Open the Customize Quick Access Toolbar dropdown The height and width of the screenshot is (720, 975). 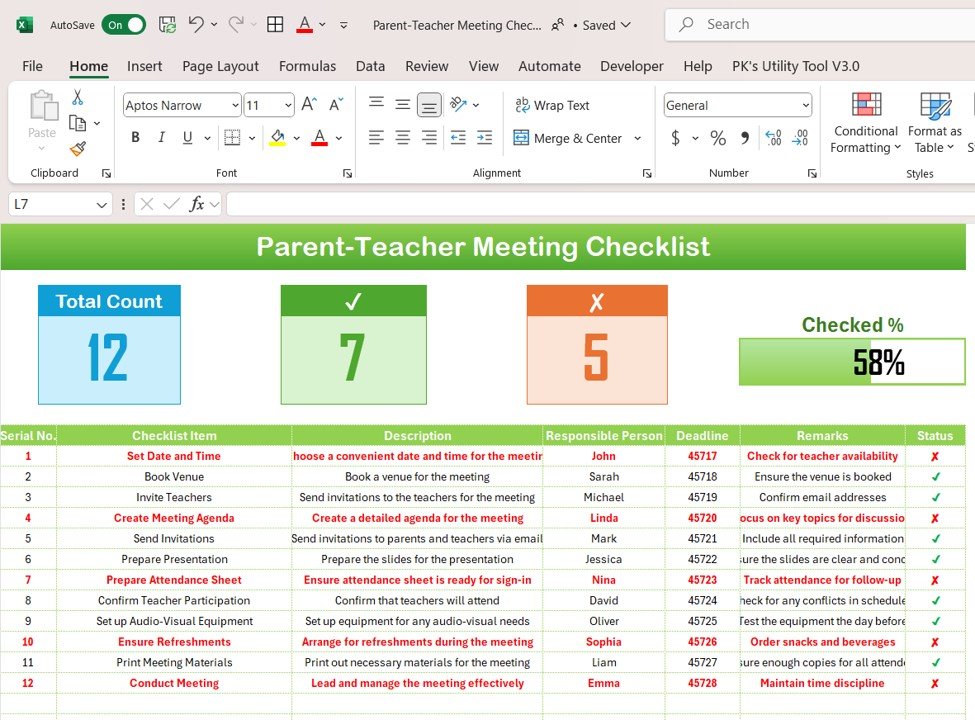pos(343,25)
